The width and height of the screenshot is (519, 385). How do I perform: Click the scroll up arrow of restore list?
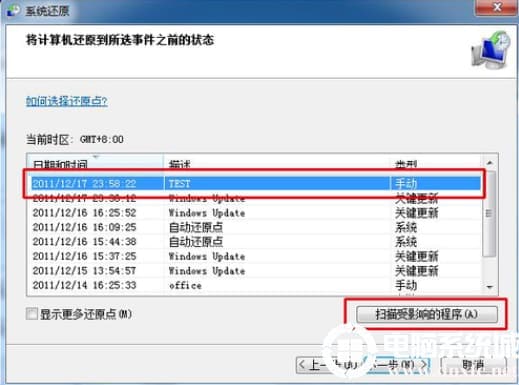click(490, 163)
